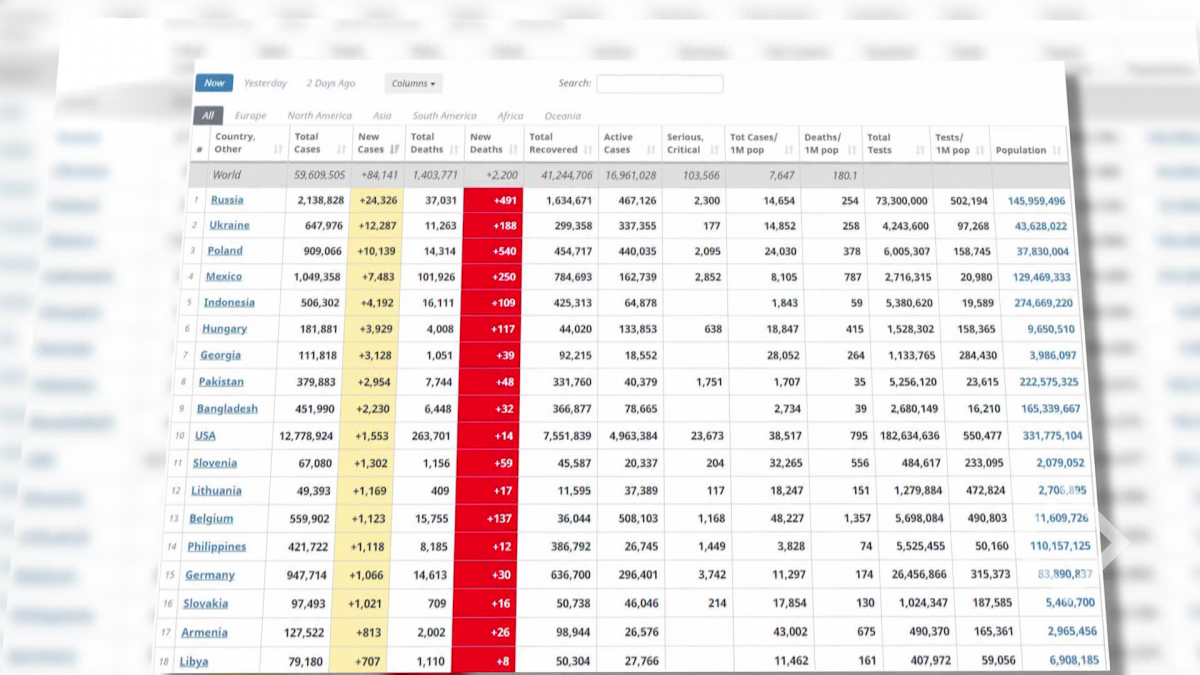Image resolution: width=1200 pixels, height=675 pixels.
Task: Select the North America tab
Action: tap(319, 116)
